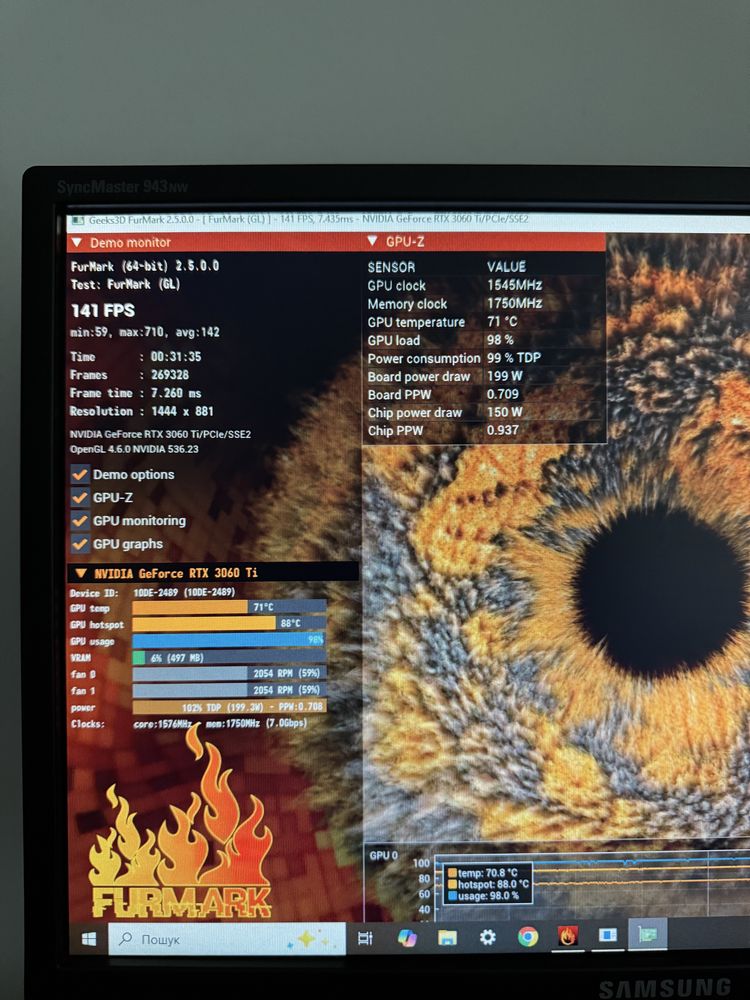This screenshot has width=750, height=1000.
Task: Click the Power consumption 99 % TDP row
Action: 483,358
